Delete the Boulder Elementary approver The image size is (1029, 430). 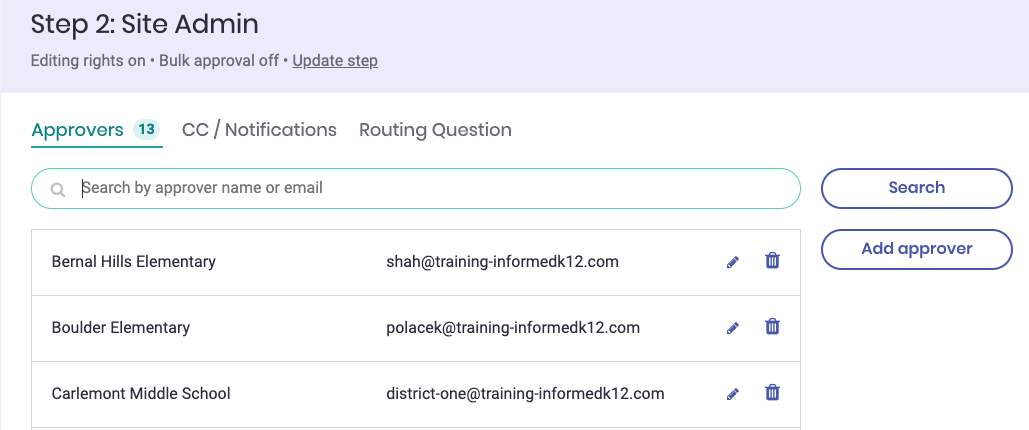point(772,326)
